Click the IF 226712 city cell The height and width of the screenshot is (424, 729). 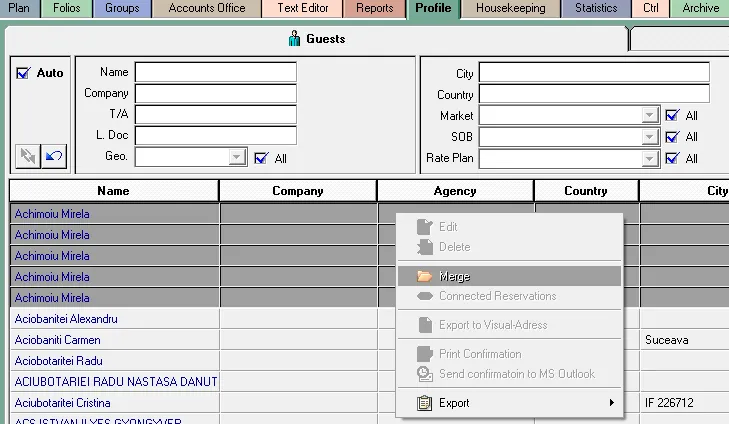tap(684, 403)
